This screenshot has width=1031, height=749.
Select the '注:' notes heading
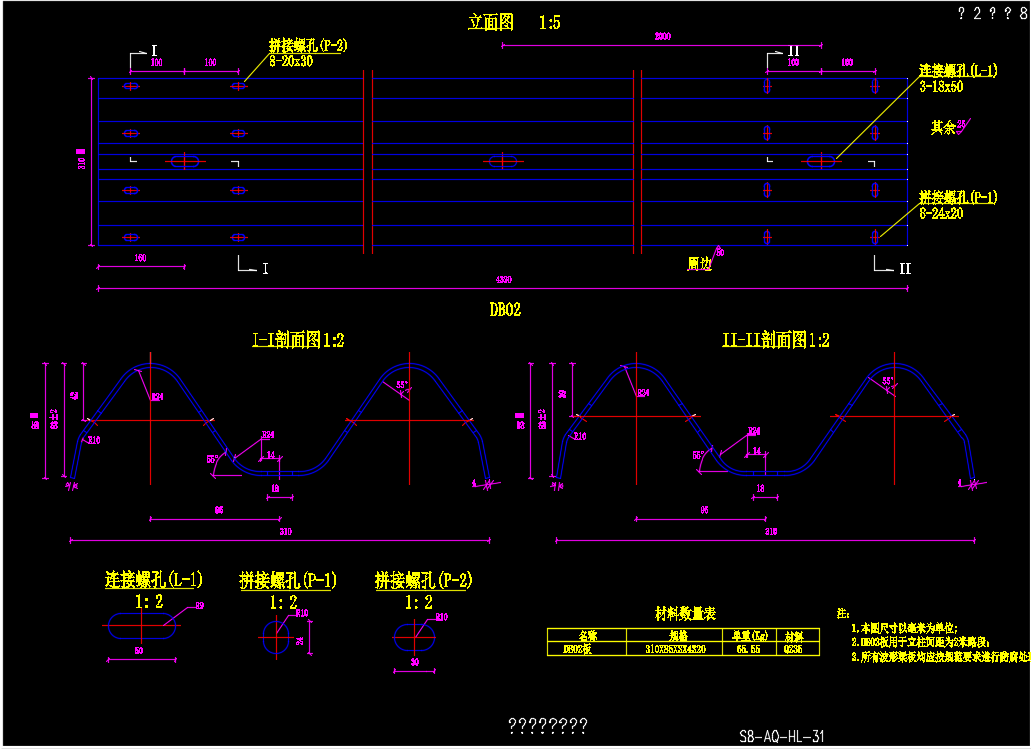point(843,614)
